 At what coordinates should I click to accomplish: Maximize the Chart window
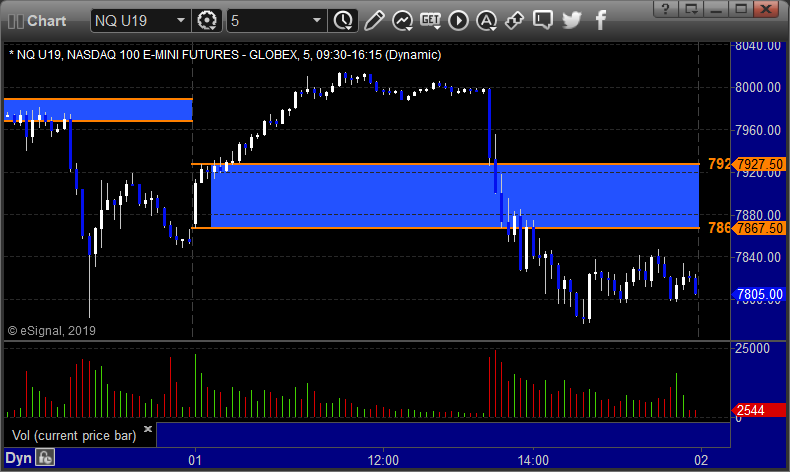coord(741,9)
